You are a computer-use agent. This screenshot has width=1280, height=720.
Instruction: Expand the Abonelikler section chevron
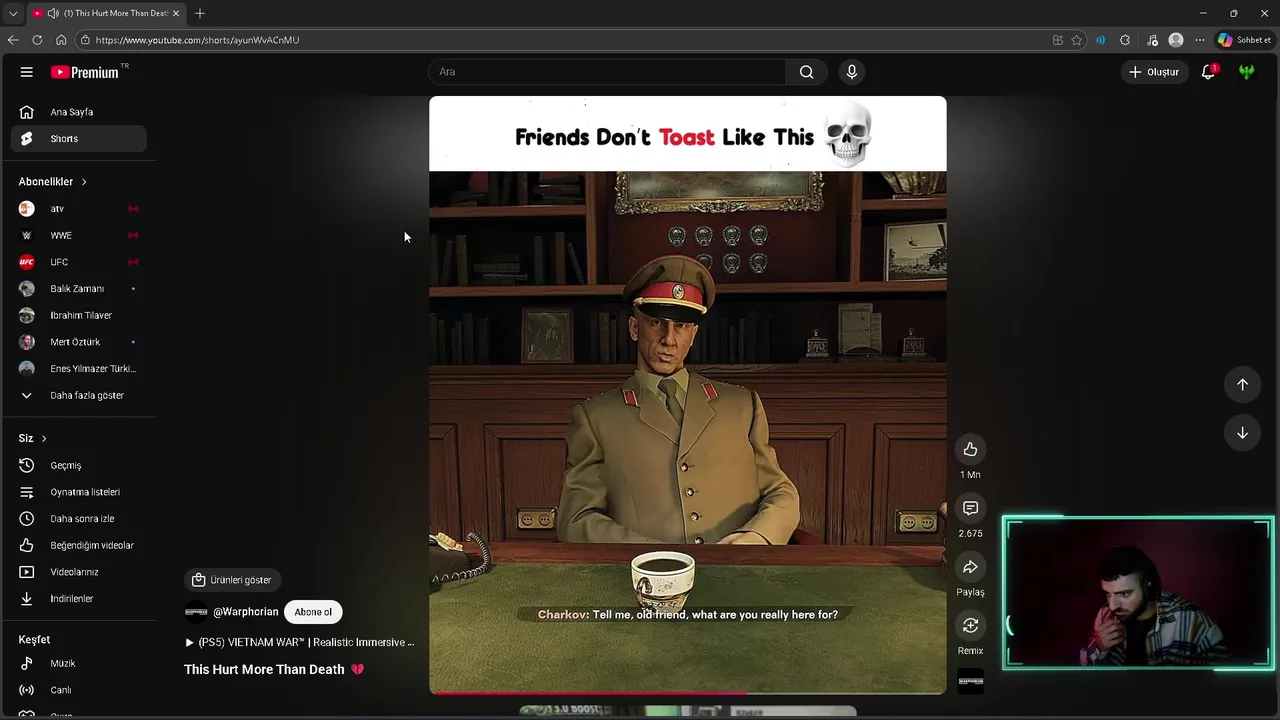click(x=84, y=182)
